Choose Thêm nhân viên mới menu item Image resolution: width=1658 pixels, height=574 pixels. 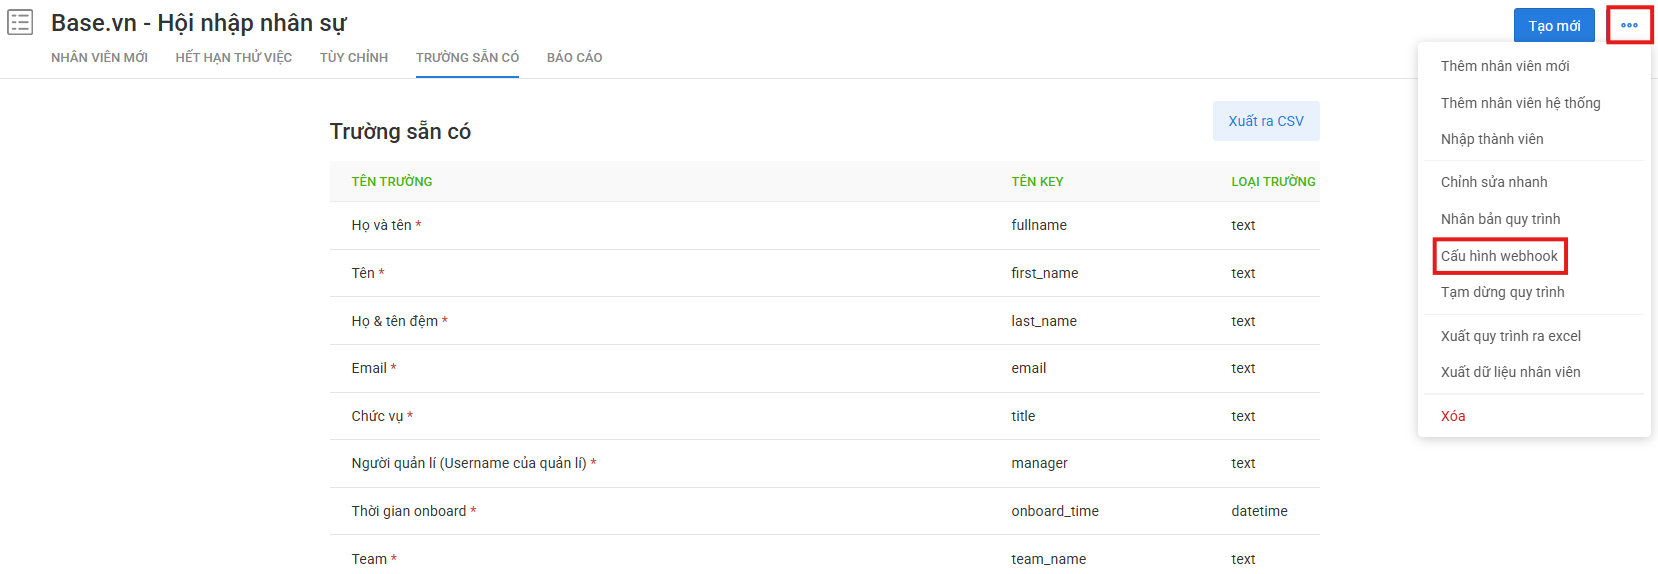(x=1505, y=66)
